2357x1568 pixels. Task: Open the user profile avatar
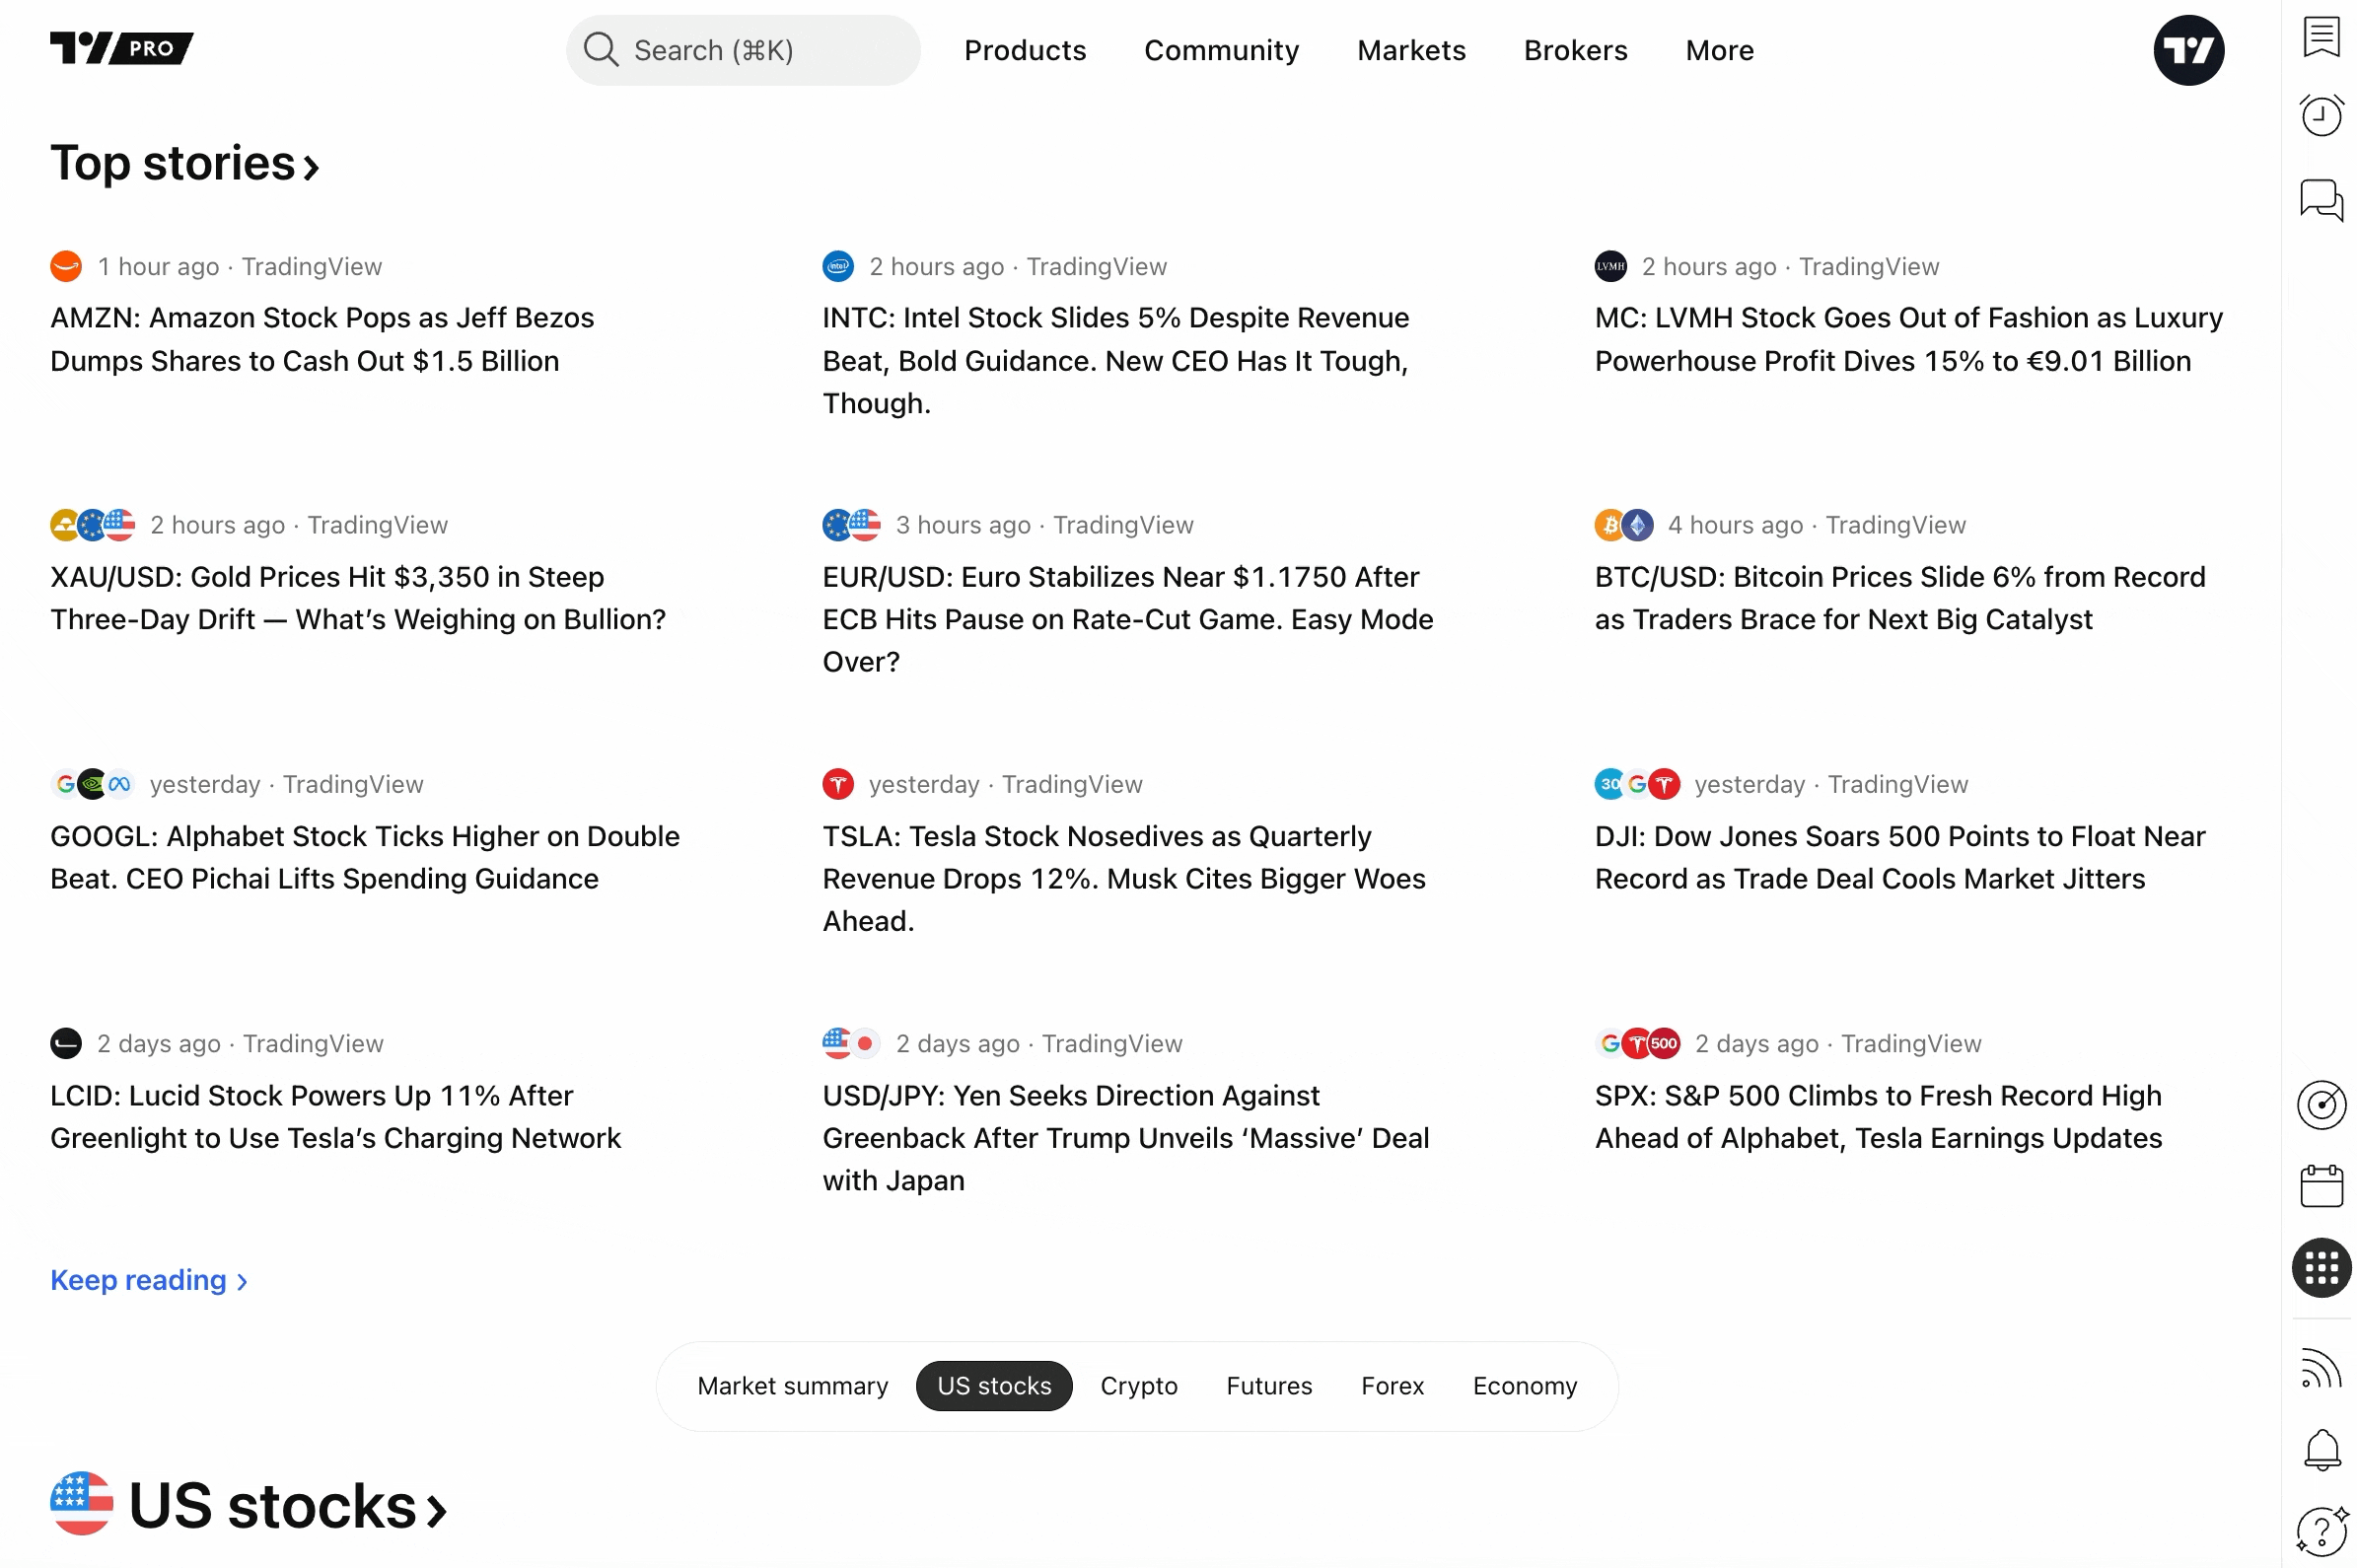coord(2187,50)
